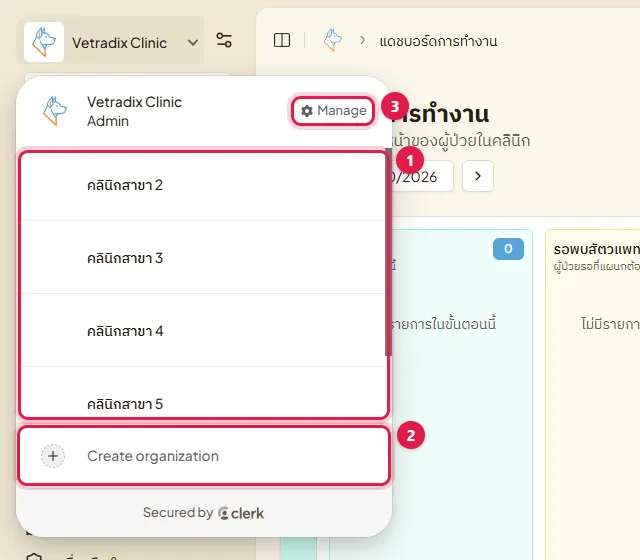
Task: Open the Vetradix Clinic organization switcher
Action: point(111,42)
